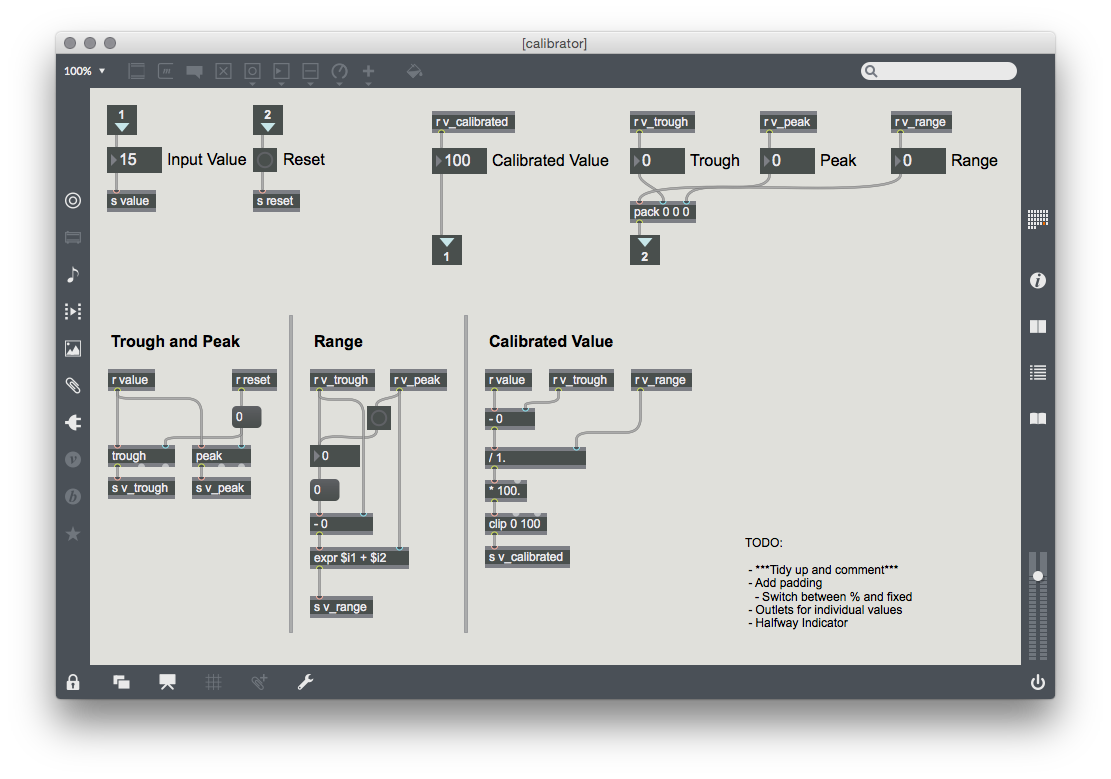
Task: Add a toggle object from toolbar
Action: (x=223, y=71)
